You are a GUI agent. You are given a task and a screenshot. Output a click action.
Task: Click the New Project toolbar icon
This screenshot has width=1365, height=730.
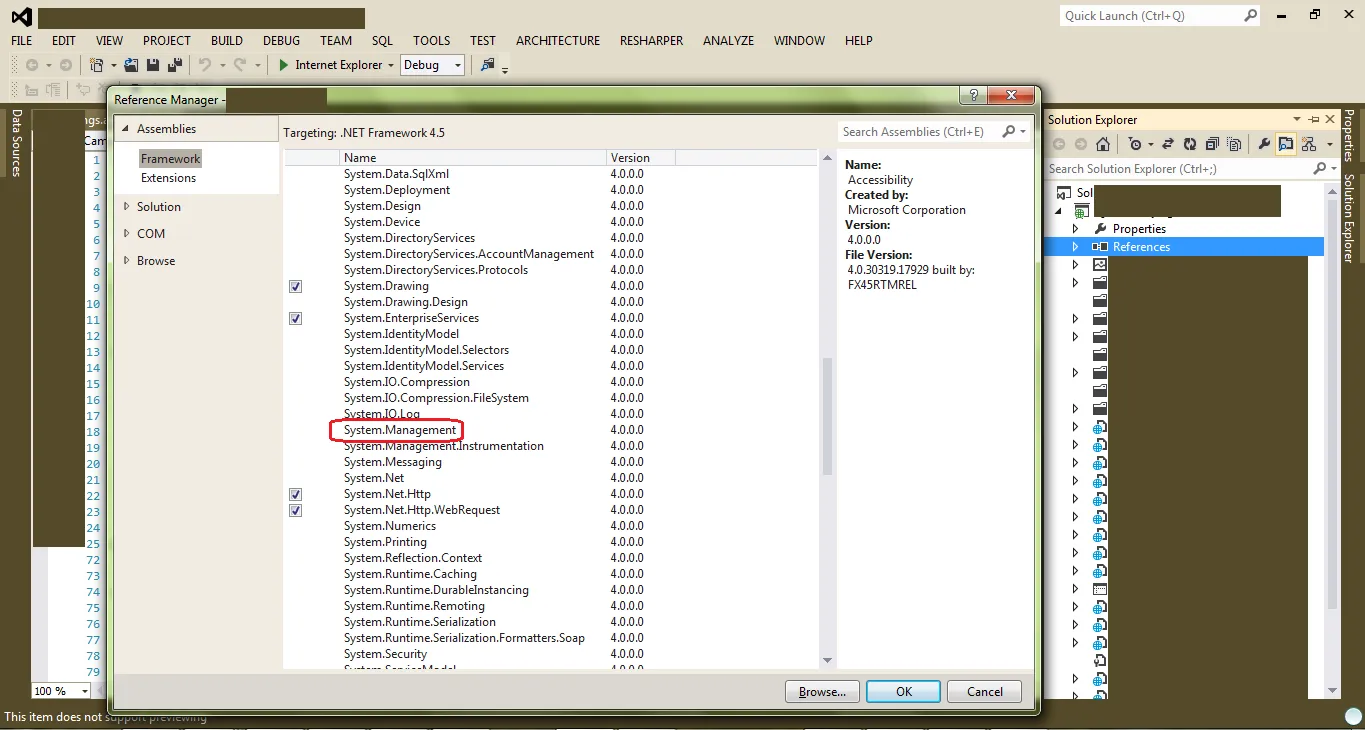point(97,65)
